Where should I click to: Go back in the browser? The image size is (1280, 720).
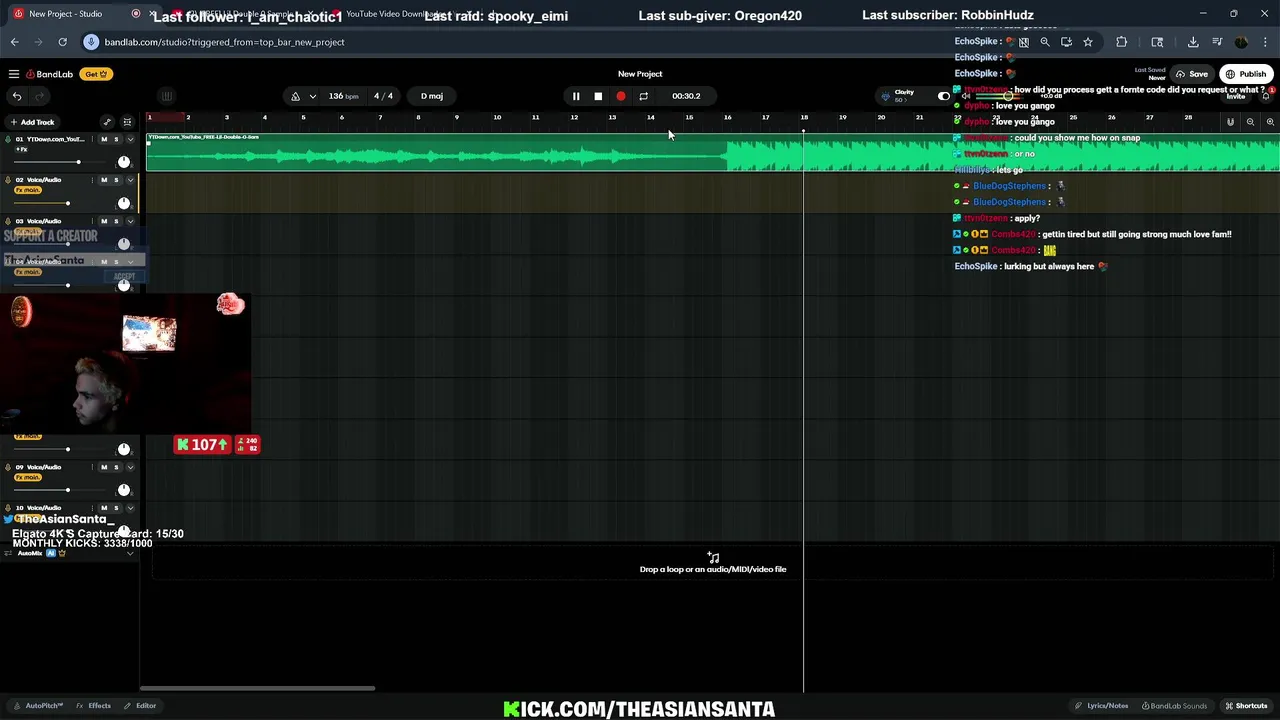[x=15, y=42]
